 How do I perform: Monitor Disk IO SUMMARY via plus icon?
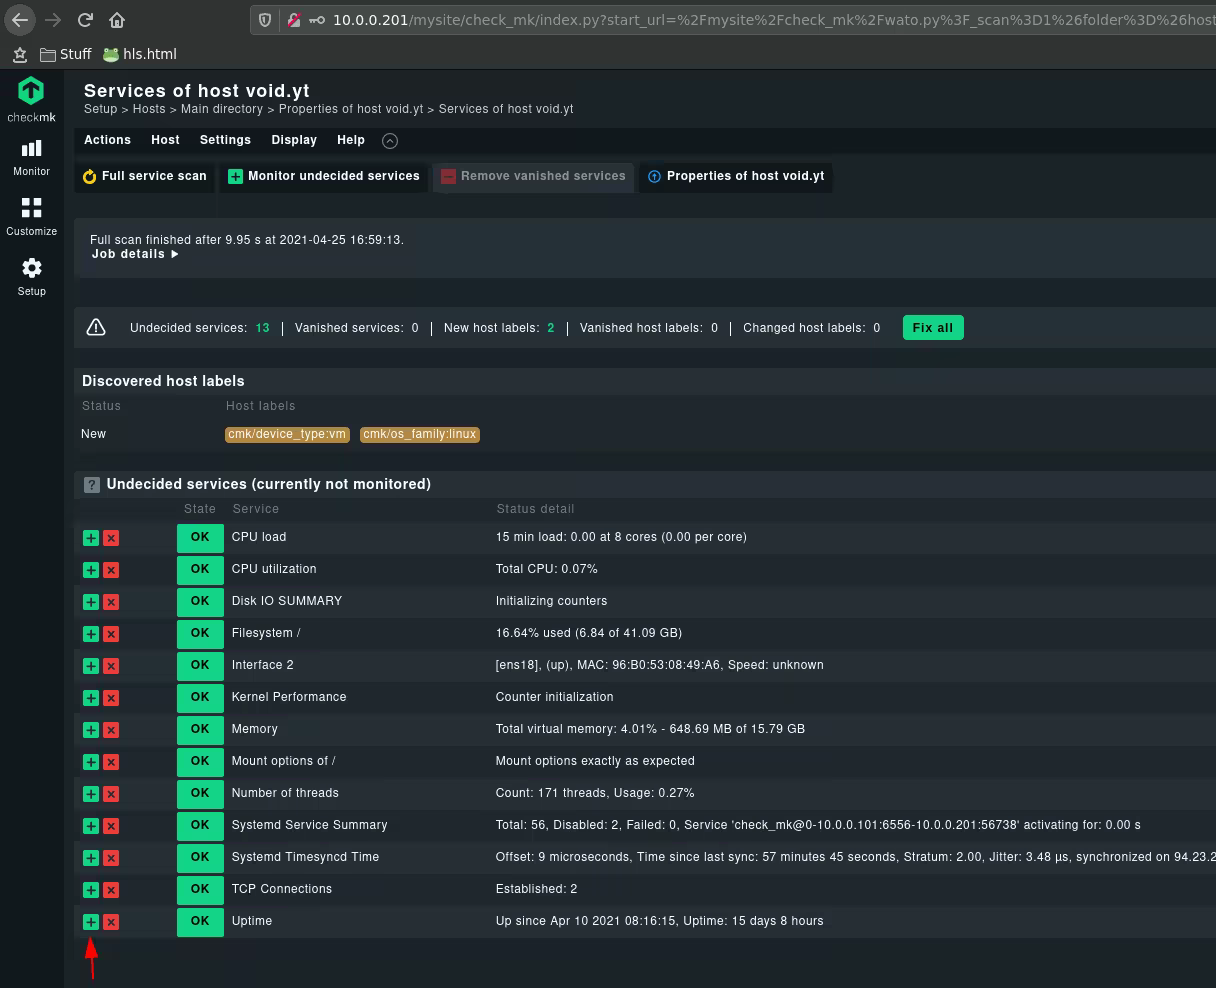point(91,602)
